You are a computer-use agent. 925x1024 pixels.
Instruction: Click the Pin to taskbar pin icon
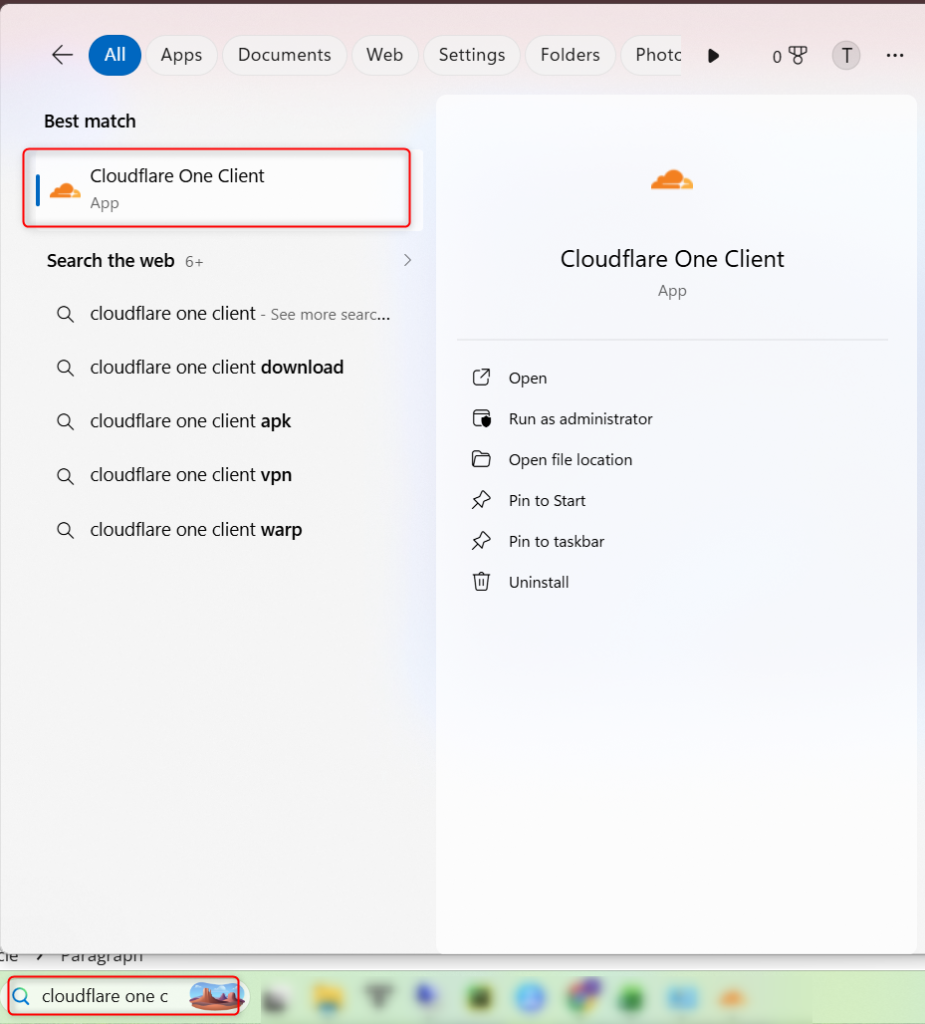[x=481, y=541]
